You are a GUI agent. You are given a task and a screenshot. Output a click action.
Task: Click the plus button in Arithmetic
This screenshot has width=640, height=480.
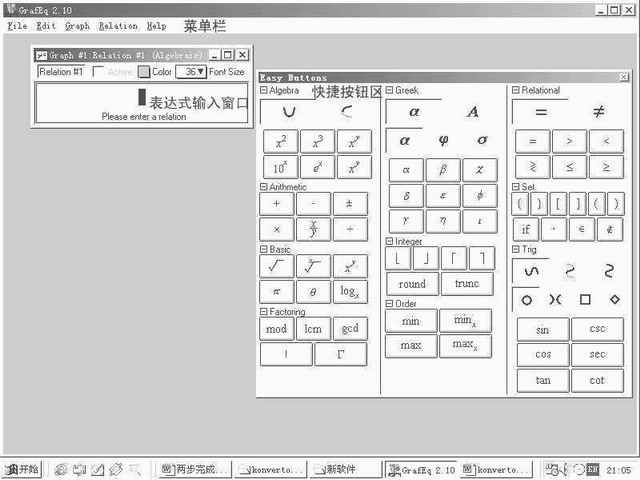[x=277, y=203]
